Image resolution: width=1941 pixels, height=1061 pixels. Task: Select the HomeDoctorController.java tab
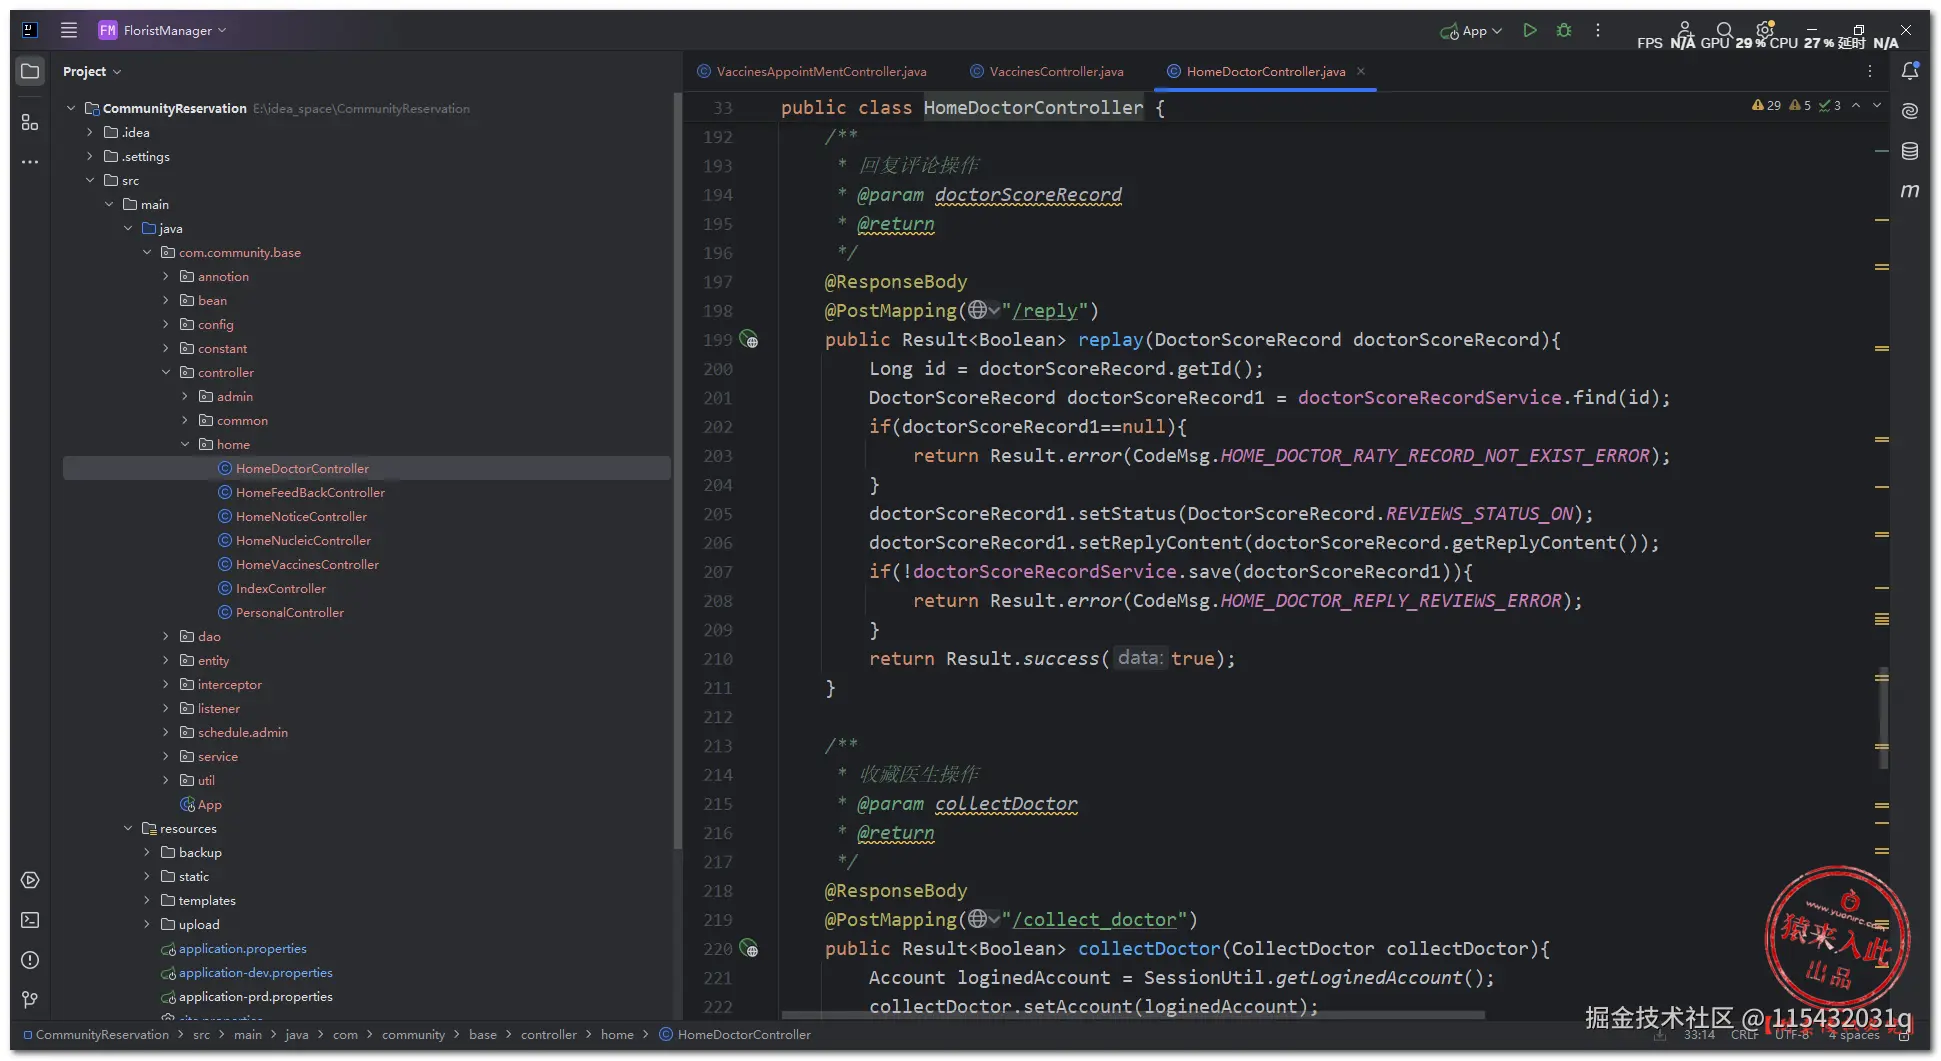click(x=1265, y=71)
